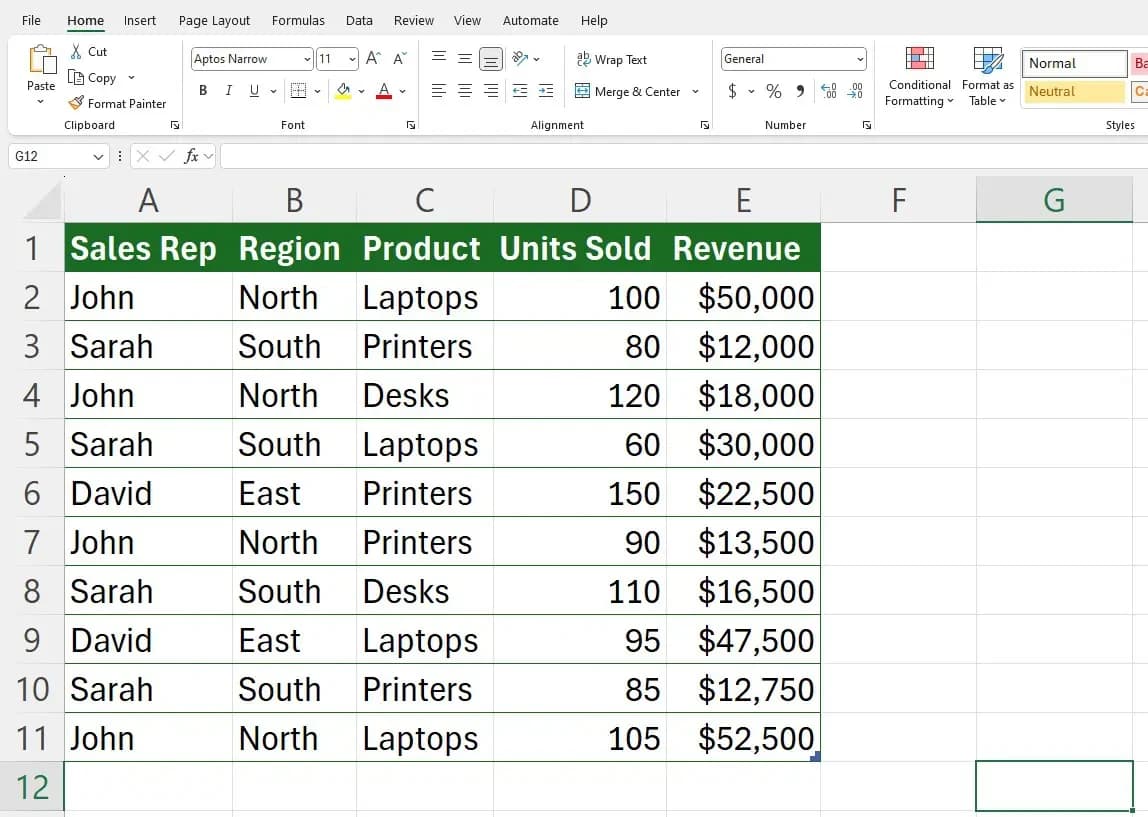Open the File menu

coord(31,20)
